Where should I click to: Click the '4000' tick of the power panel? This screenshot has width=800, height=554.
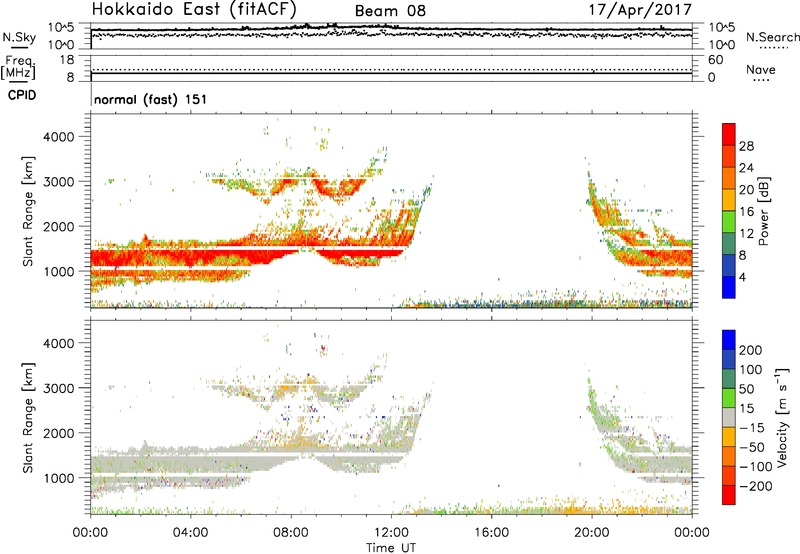[x=59, y=137]
